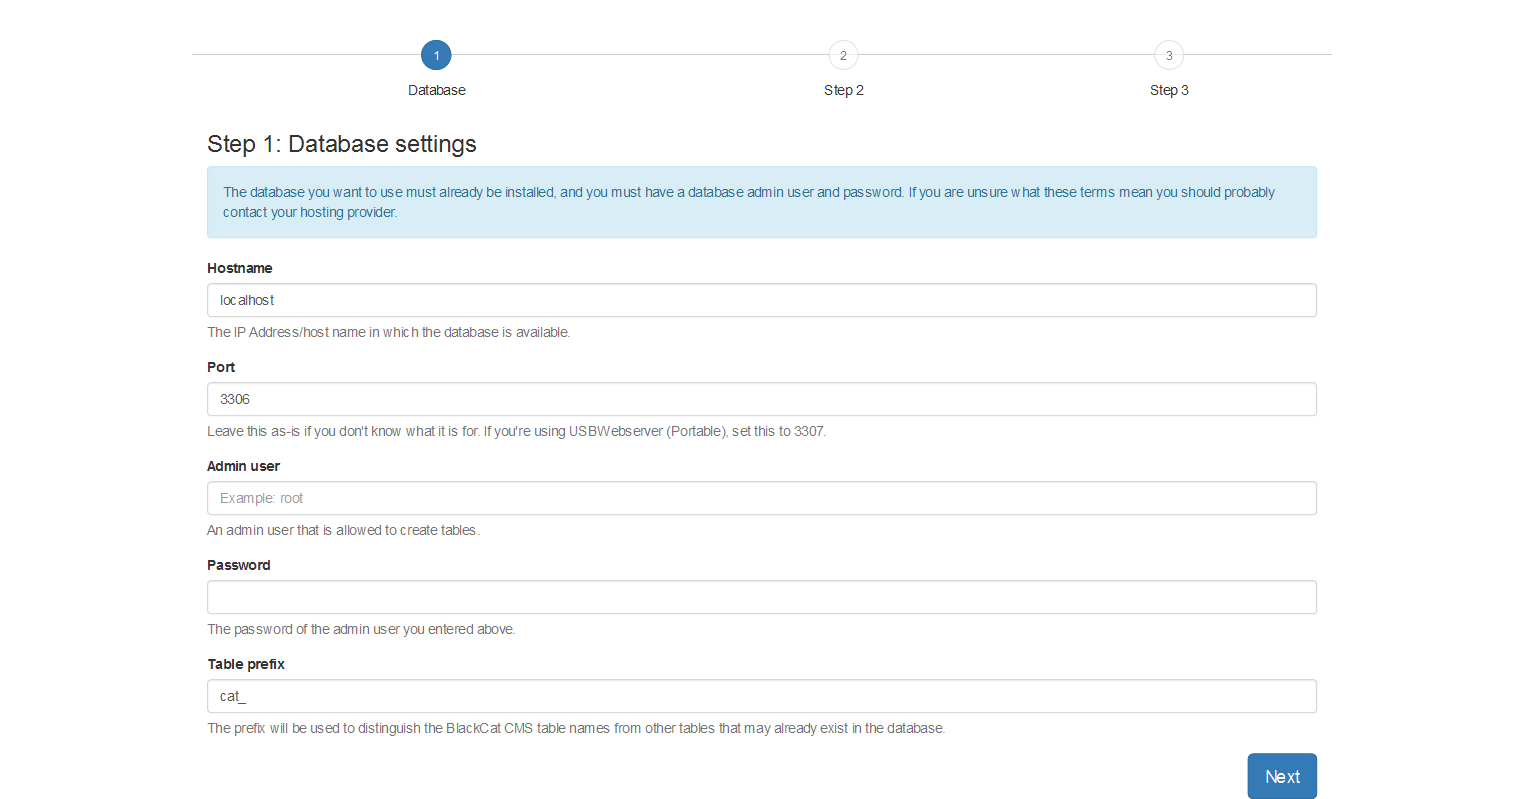Click the Admin user label text

(x=243, y=466)
